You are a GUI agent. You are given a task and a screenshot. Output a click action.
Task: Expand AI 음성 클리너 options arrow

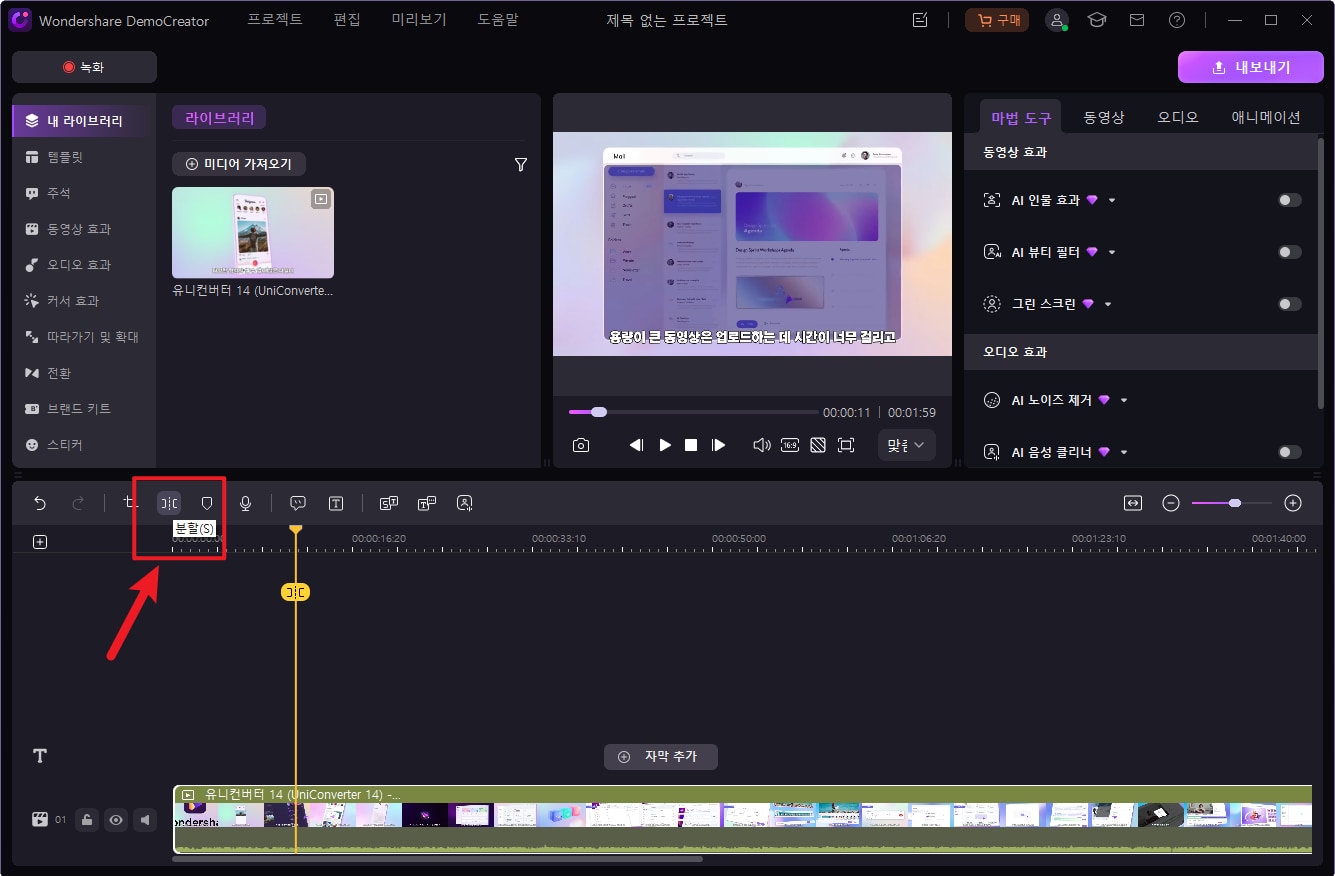point(1124,452)
